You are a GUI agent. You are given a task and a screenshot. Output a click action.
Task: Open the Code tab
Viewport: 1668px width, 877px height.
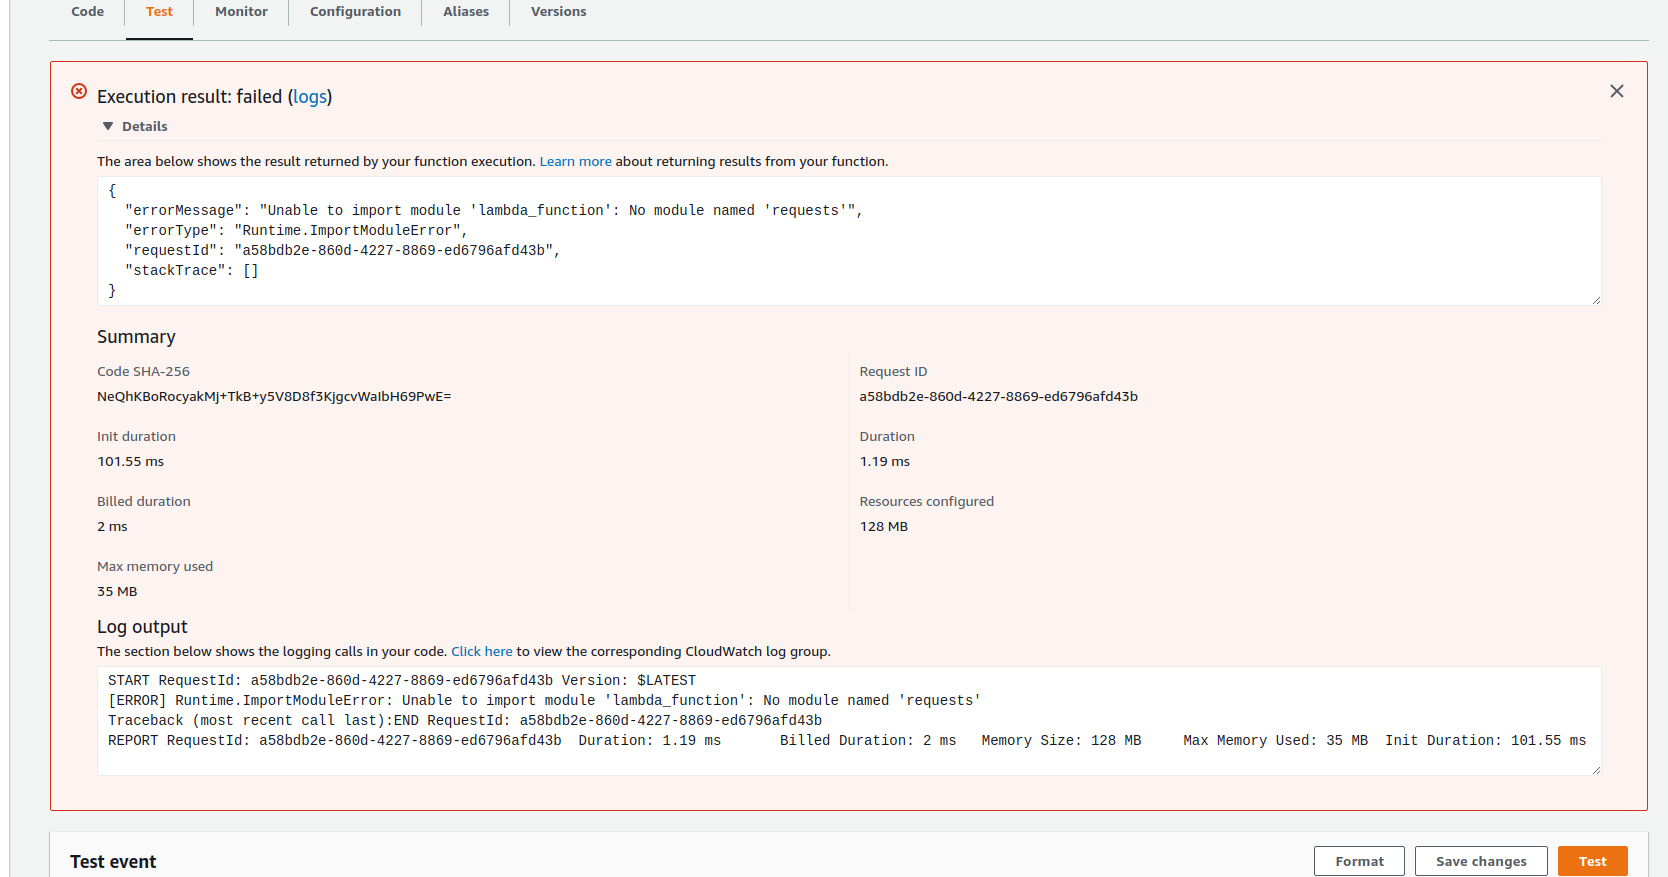pyautogui.click(x=87, y=12)
